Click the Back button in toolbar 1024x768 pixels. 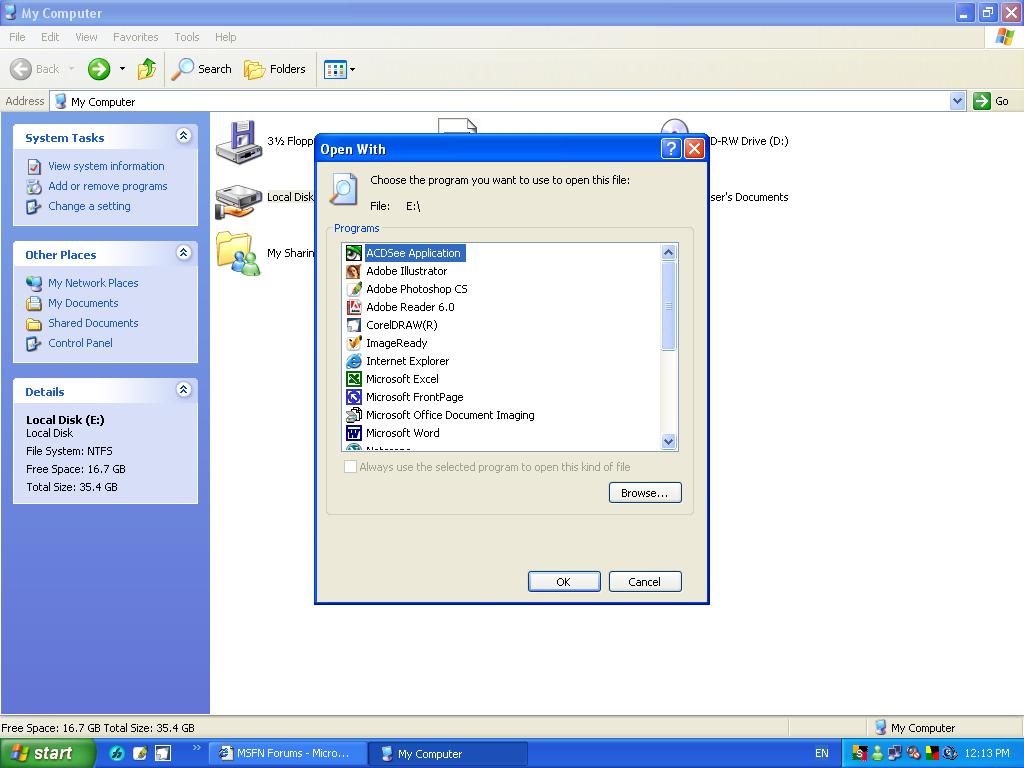[x=35, y=69]
